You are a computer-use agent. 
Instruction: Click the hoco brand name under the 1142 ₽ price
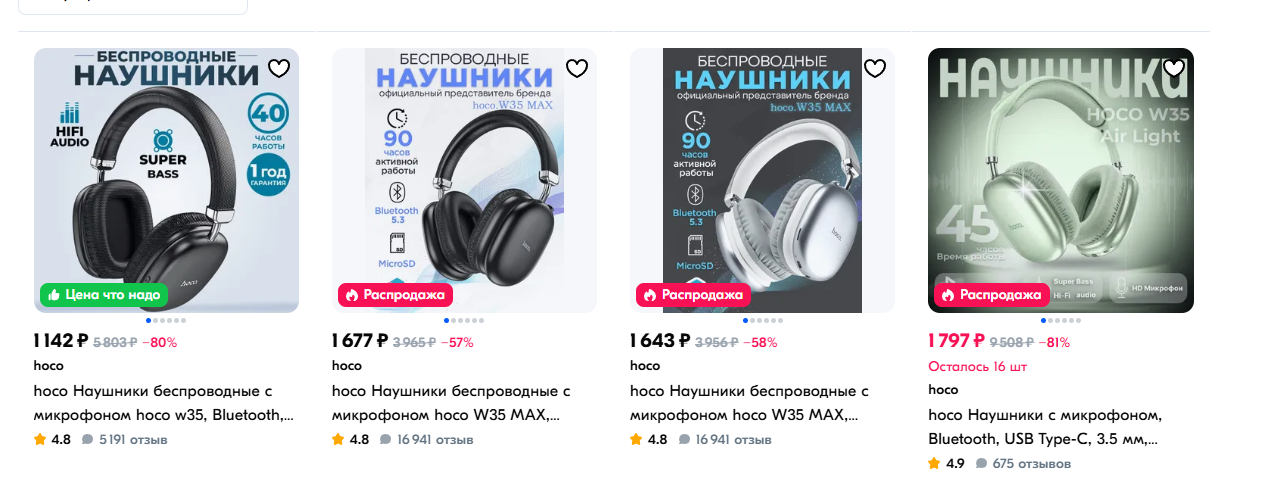click(x=48, y=365)
